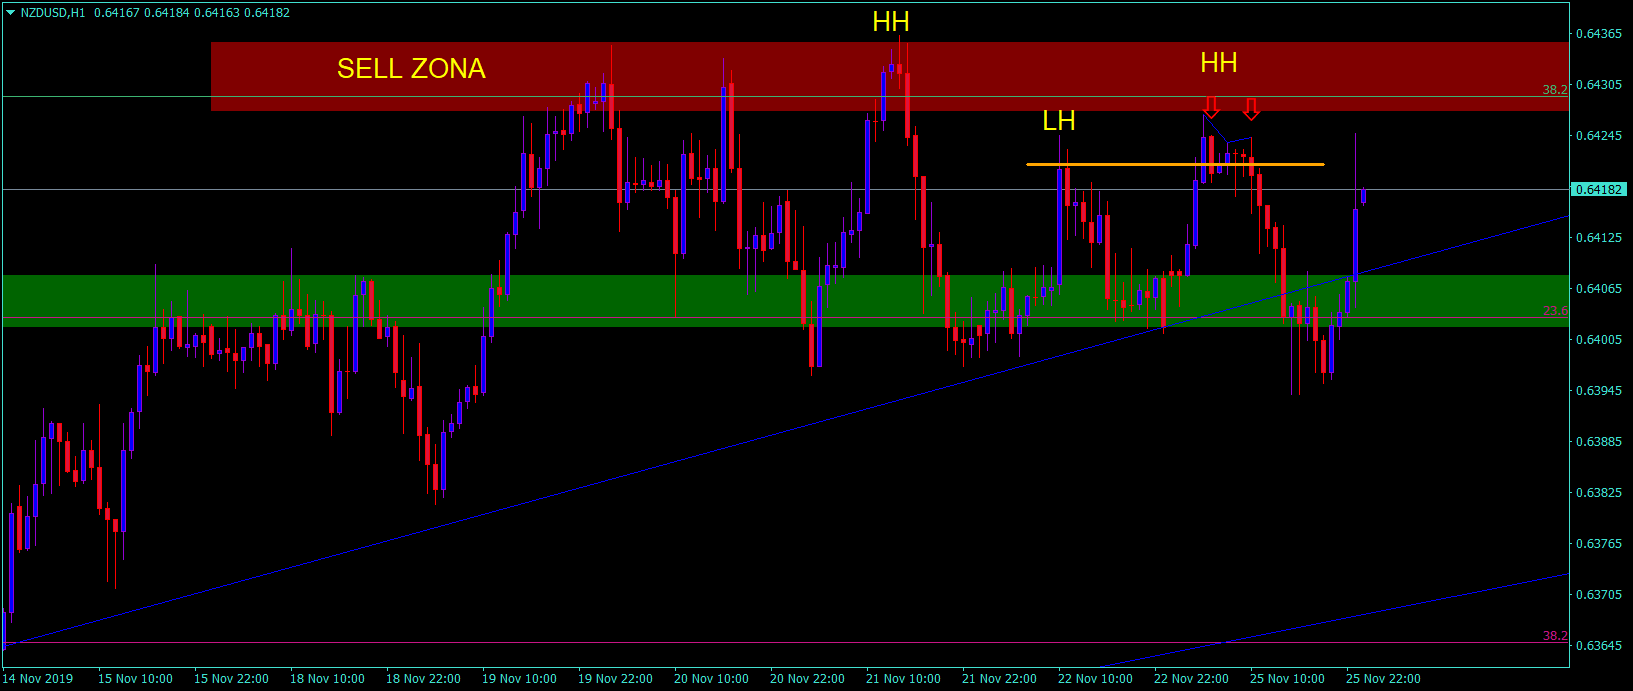Click the 38.2 Fibonacci label near 0.64305

pos(1555,90)
